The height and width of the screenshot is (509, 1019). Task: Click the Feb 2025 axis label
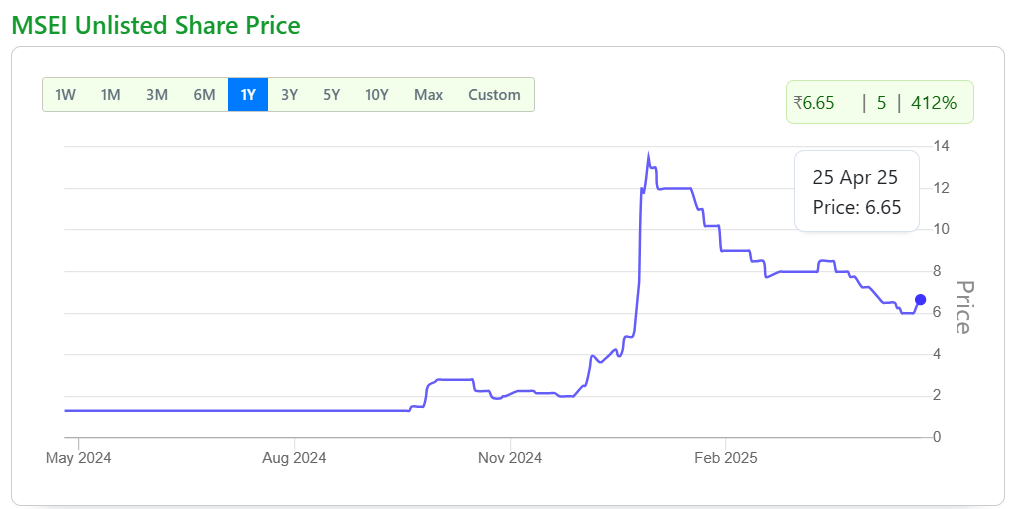click(725, 458)
